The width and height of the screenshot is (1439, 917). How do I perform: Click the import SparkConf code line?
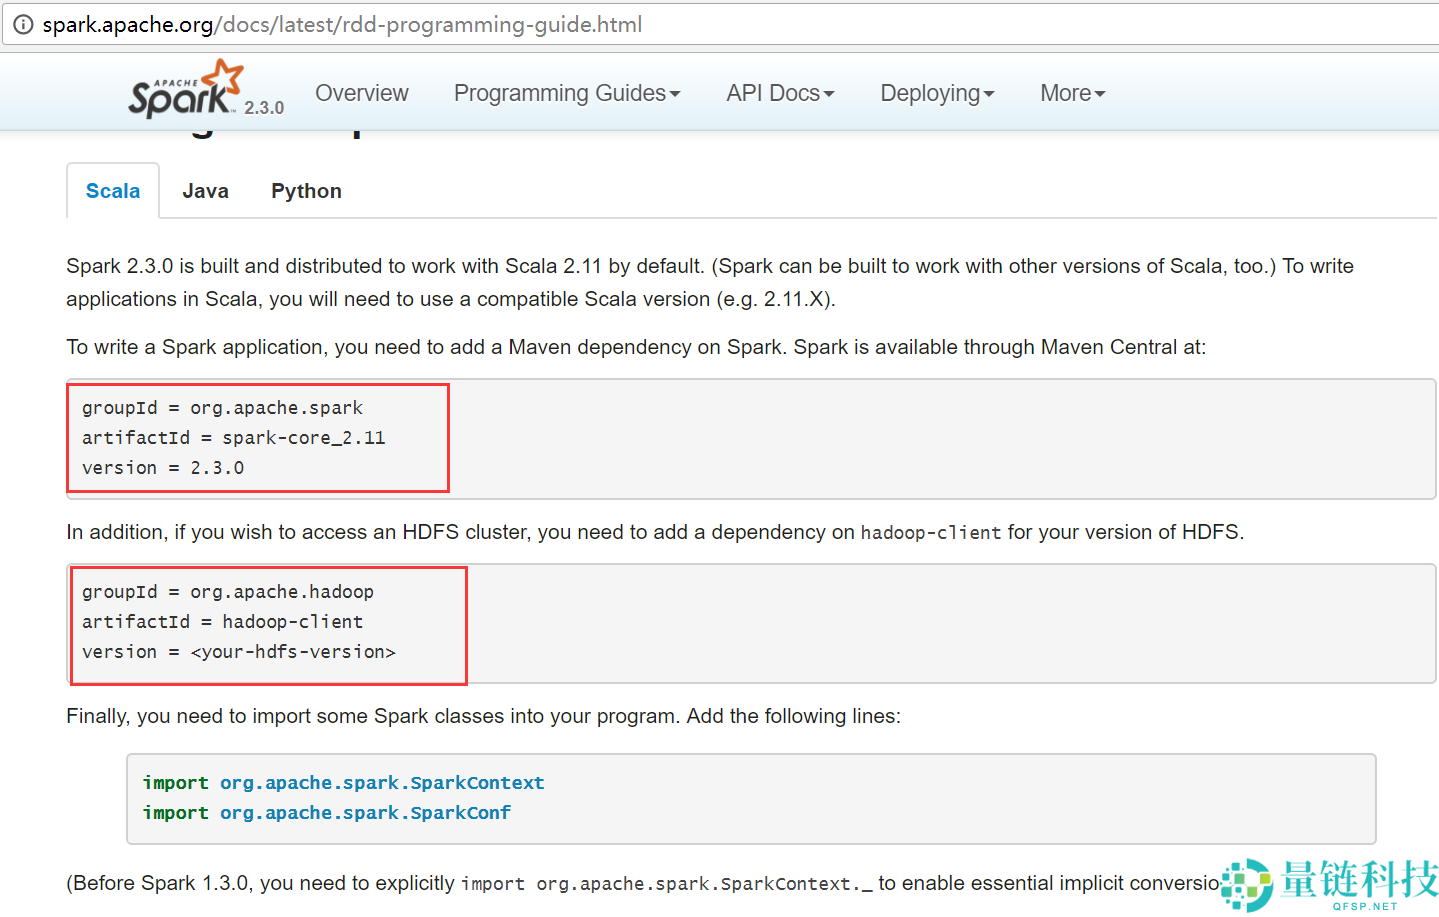coord(326,813)
